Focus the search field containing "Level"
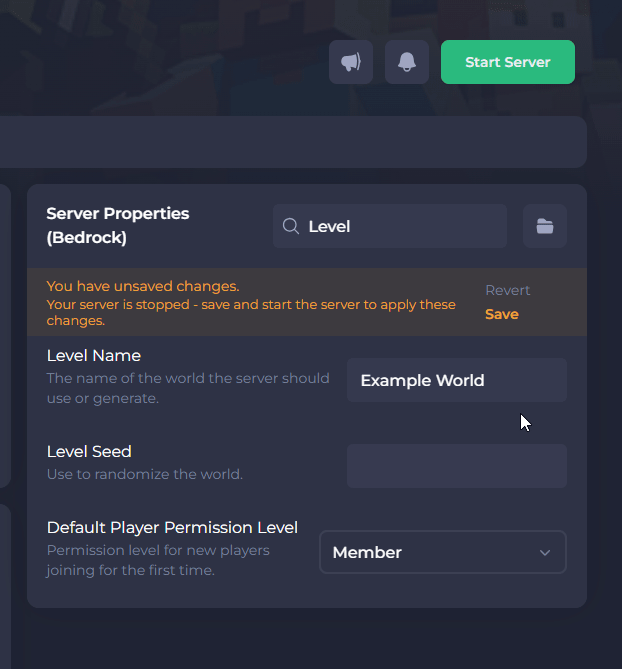This screenshot has width=622, height=669. pos(400,226)
